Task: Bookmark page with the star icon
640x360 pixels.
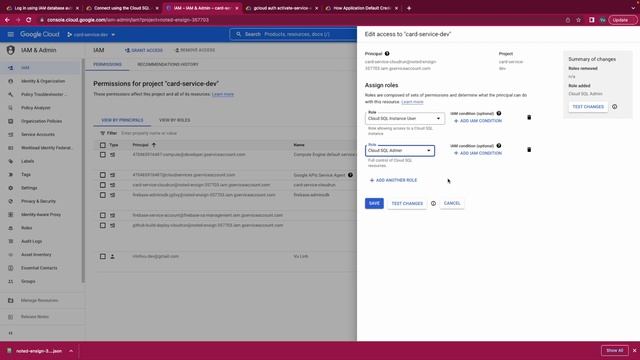Action: [578, 20]
